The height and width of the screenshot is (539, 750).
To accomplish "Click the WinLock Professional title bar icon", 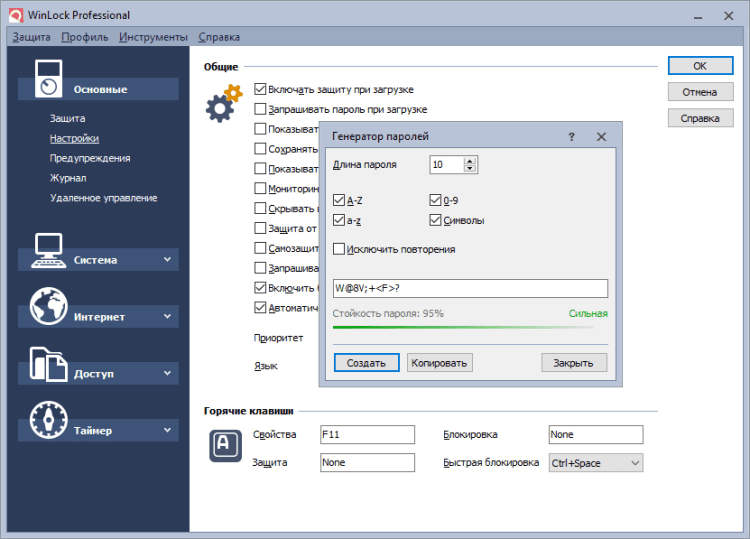I will (x=16, y=15).
